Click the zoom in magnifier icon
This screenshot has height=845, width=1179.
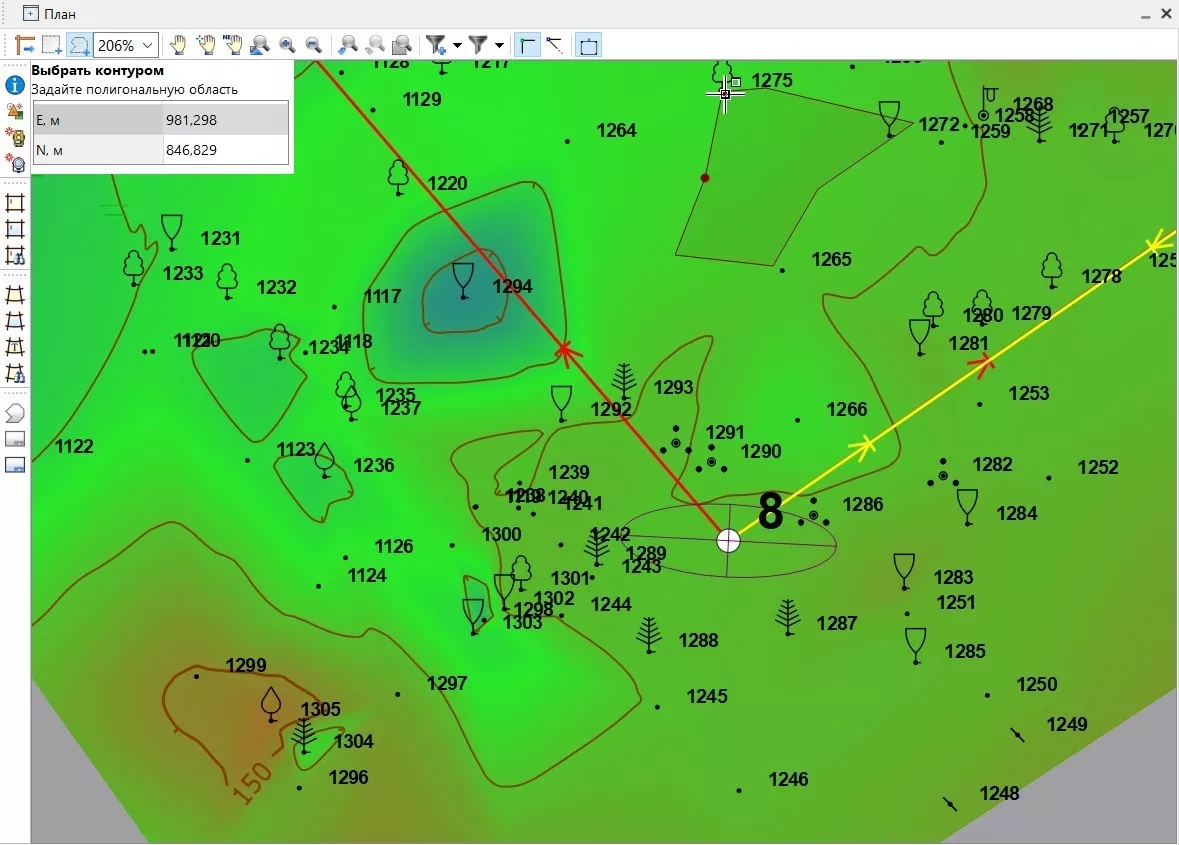click(x=287, y=45)
